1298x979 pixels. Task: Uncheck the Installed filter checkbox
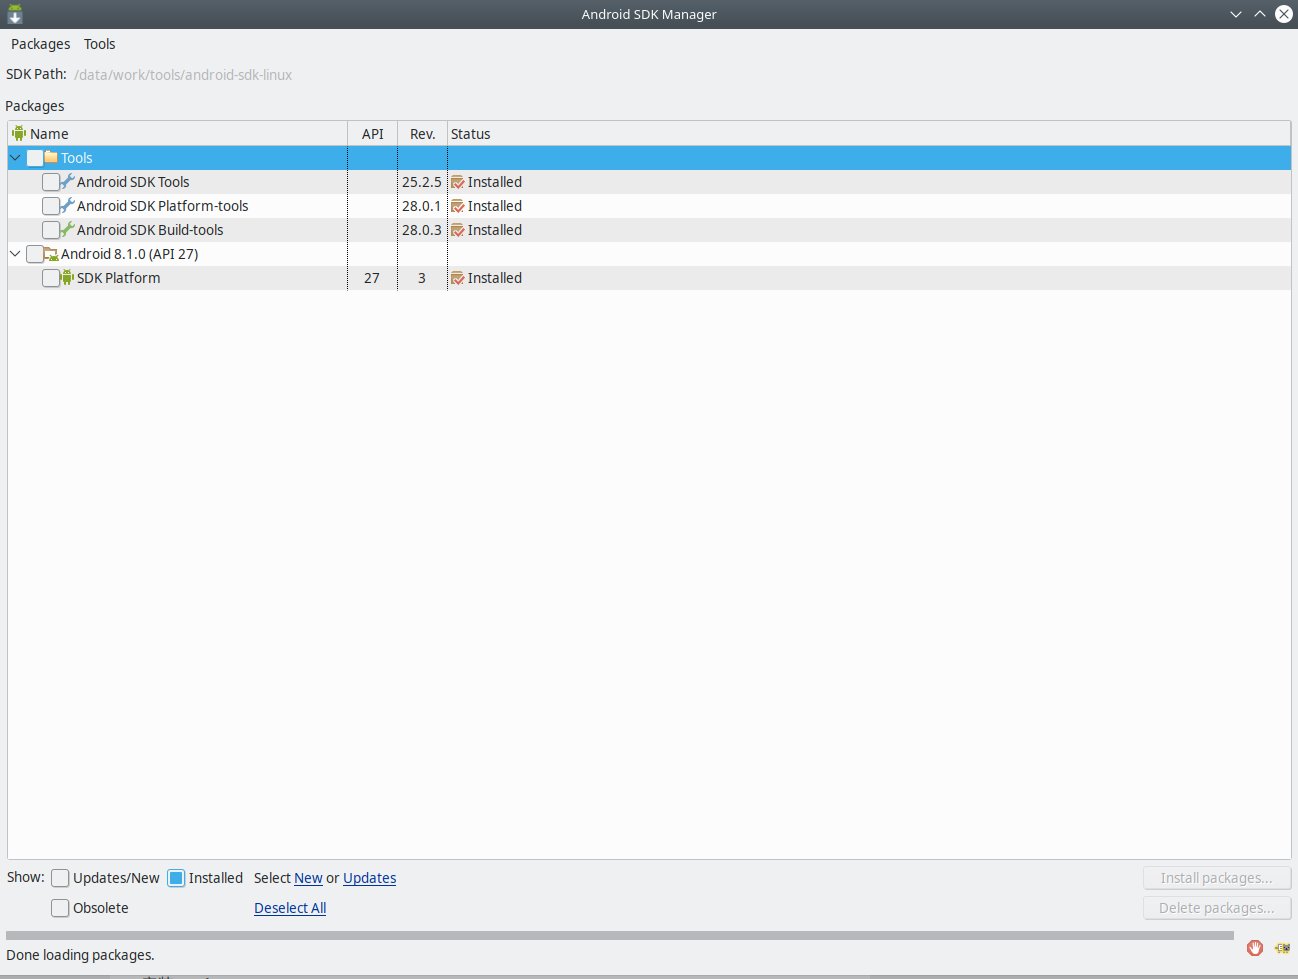(x=176, y=878)
